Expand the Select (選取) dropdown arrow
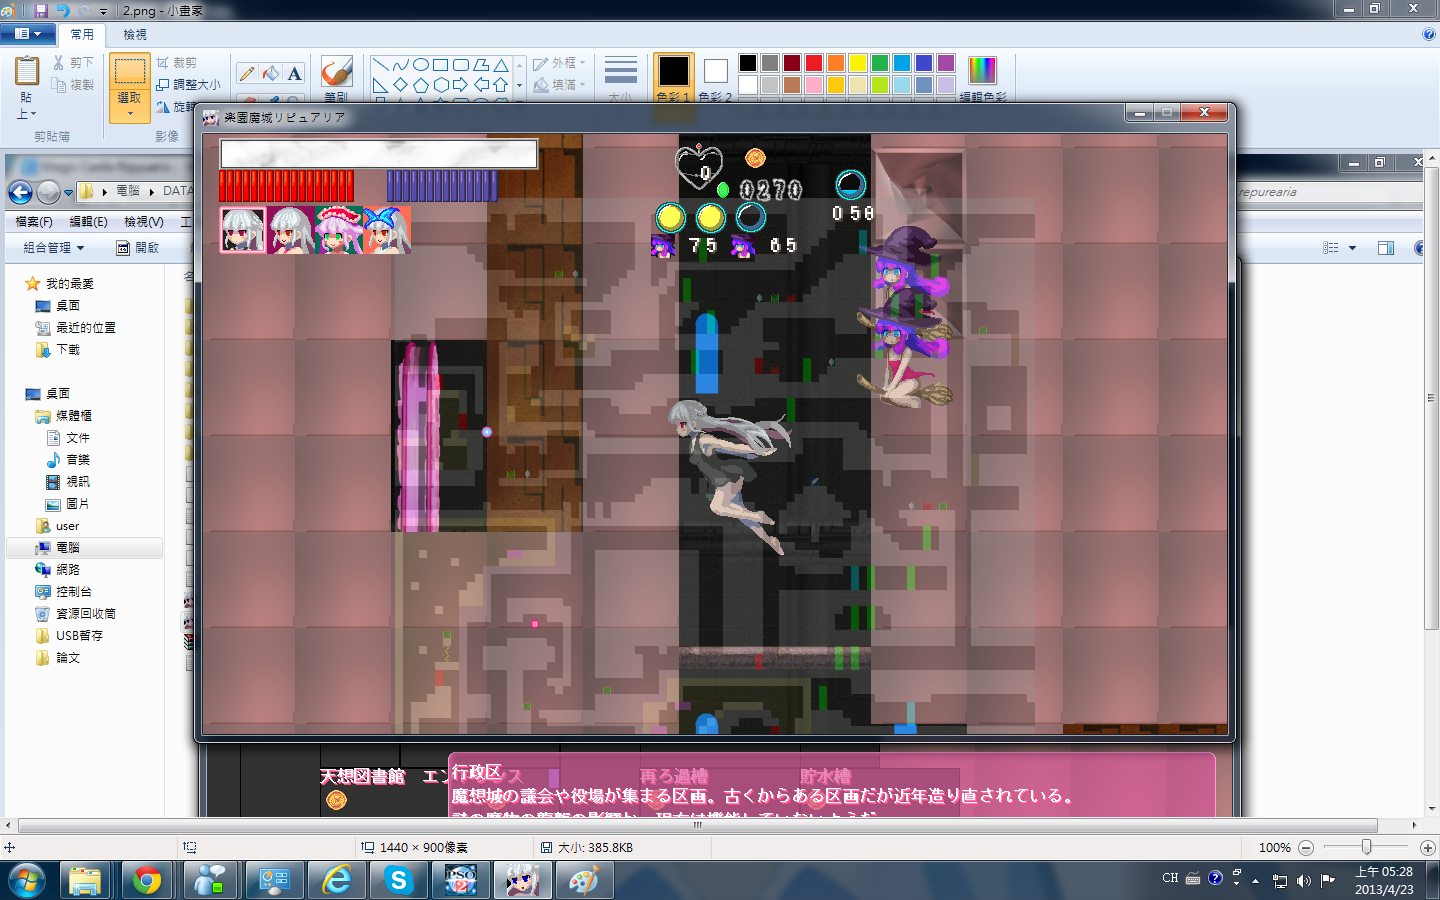The width and height of the screenshot is (1440, 900). (129, 114)
